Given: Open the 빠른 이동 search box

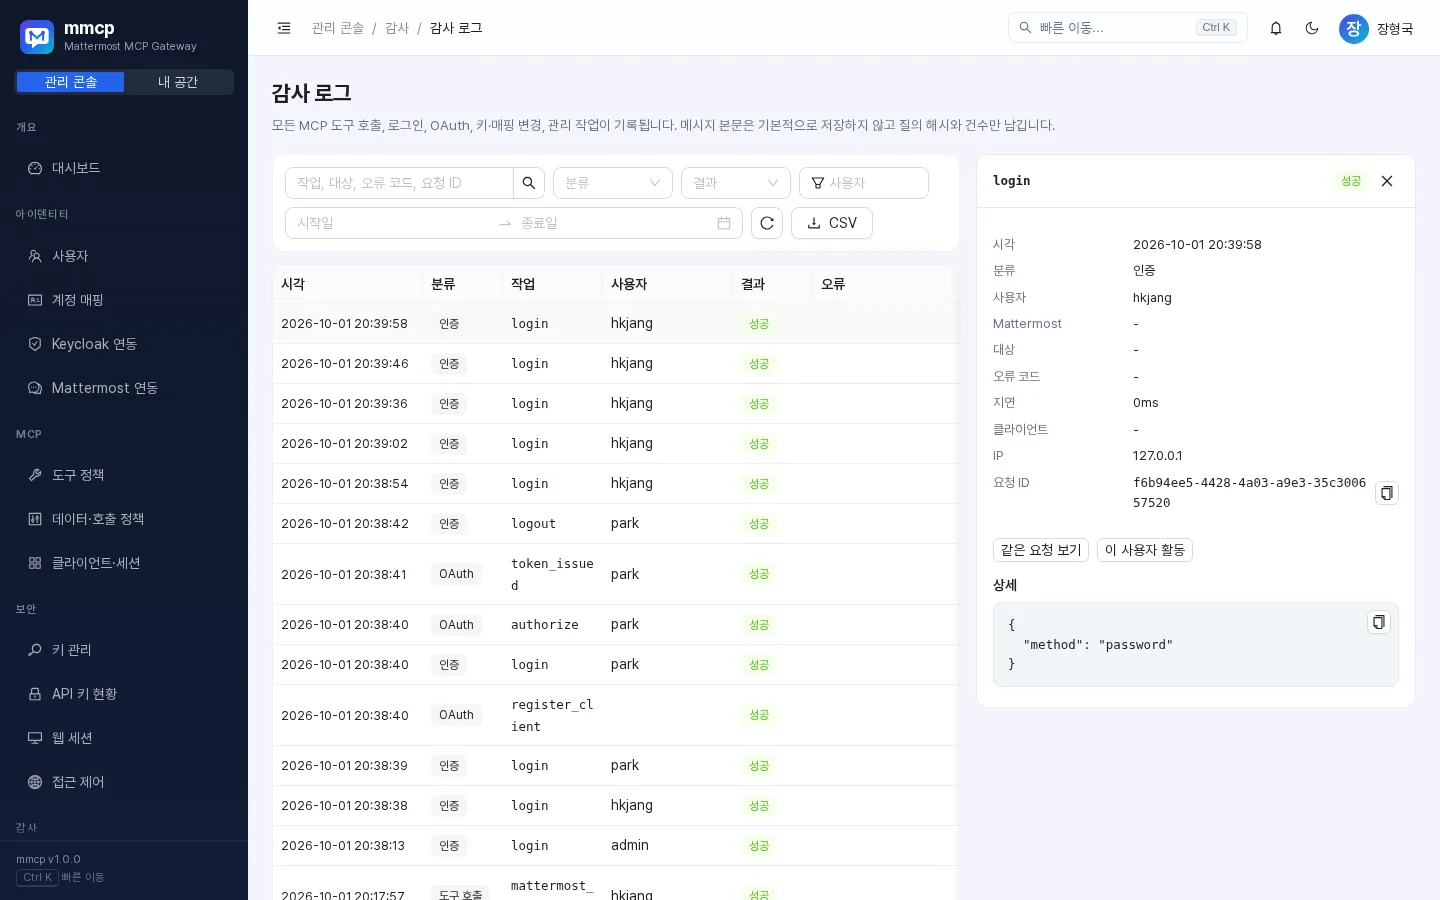Looking at the screenshot, I should [x=1128, y=28].
